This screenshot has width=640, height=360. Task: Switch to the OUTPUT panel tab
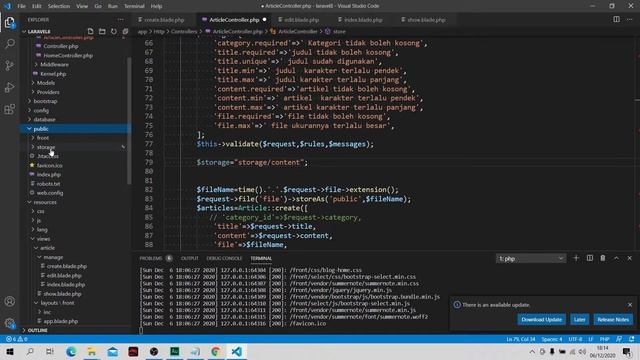(189, 258)
